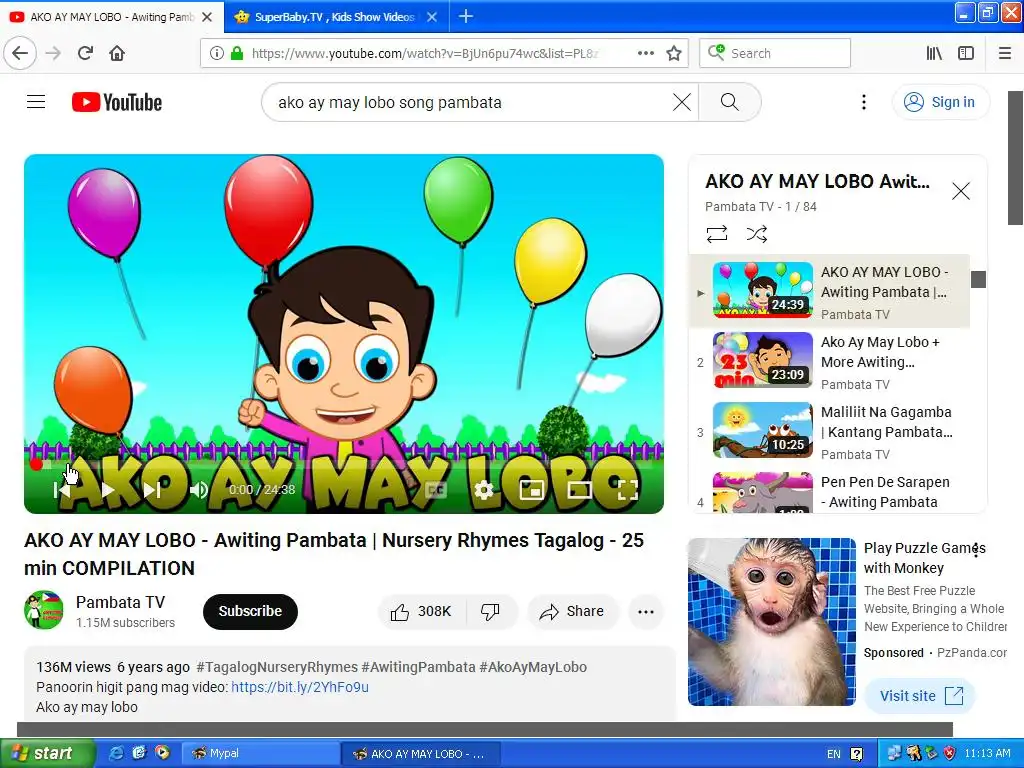Open the #TagalogNurseryRhymes hashtag
This screenshot has width=1024, height=768.
pyautogui.click(x=277, y=667)
